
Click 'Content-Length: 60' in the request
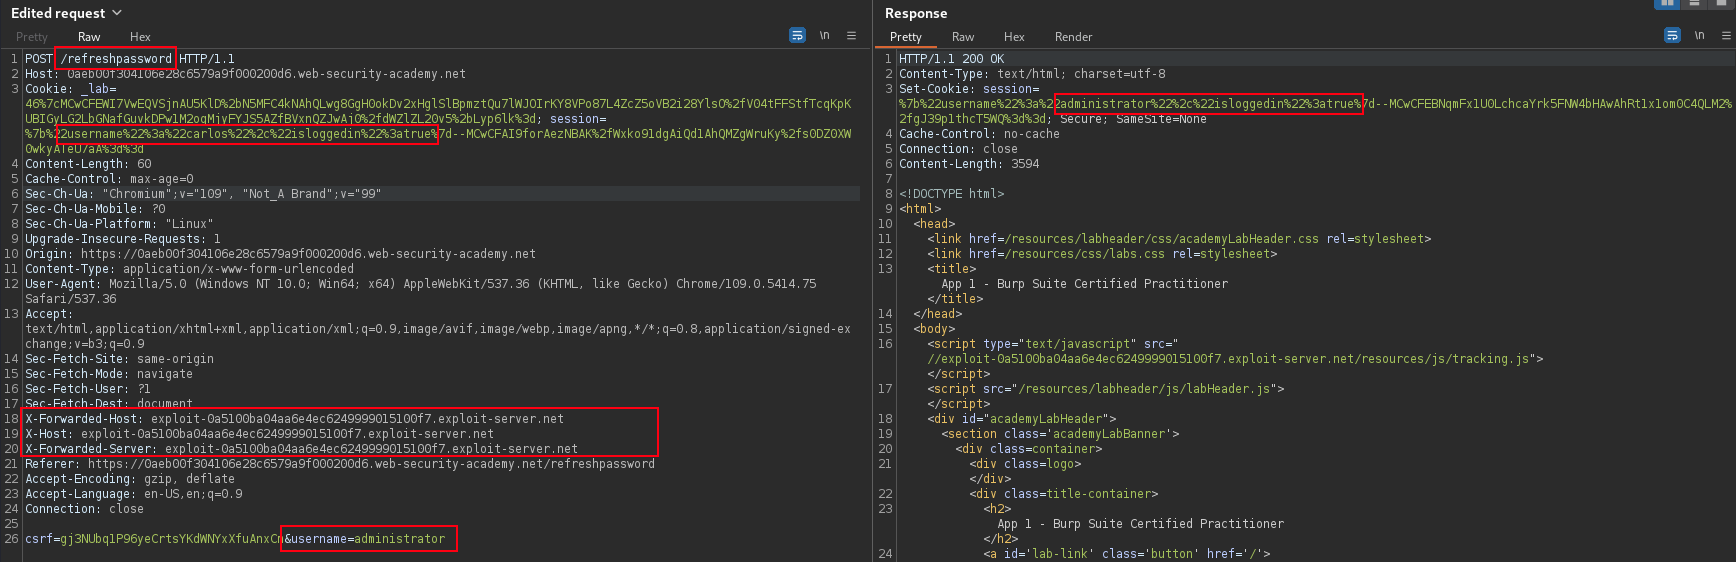pos(88,164)
